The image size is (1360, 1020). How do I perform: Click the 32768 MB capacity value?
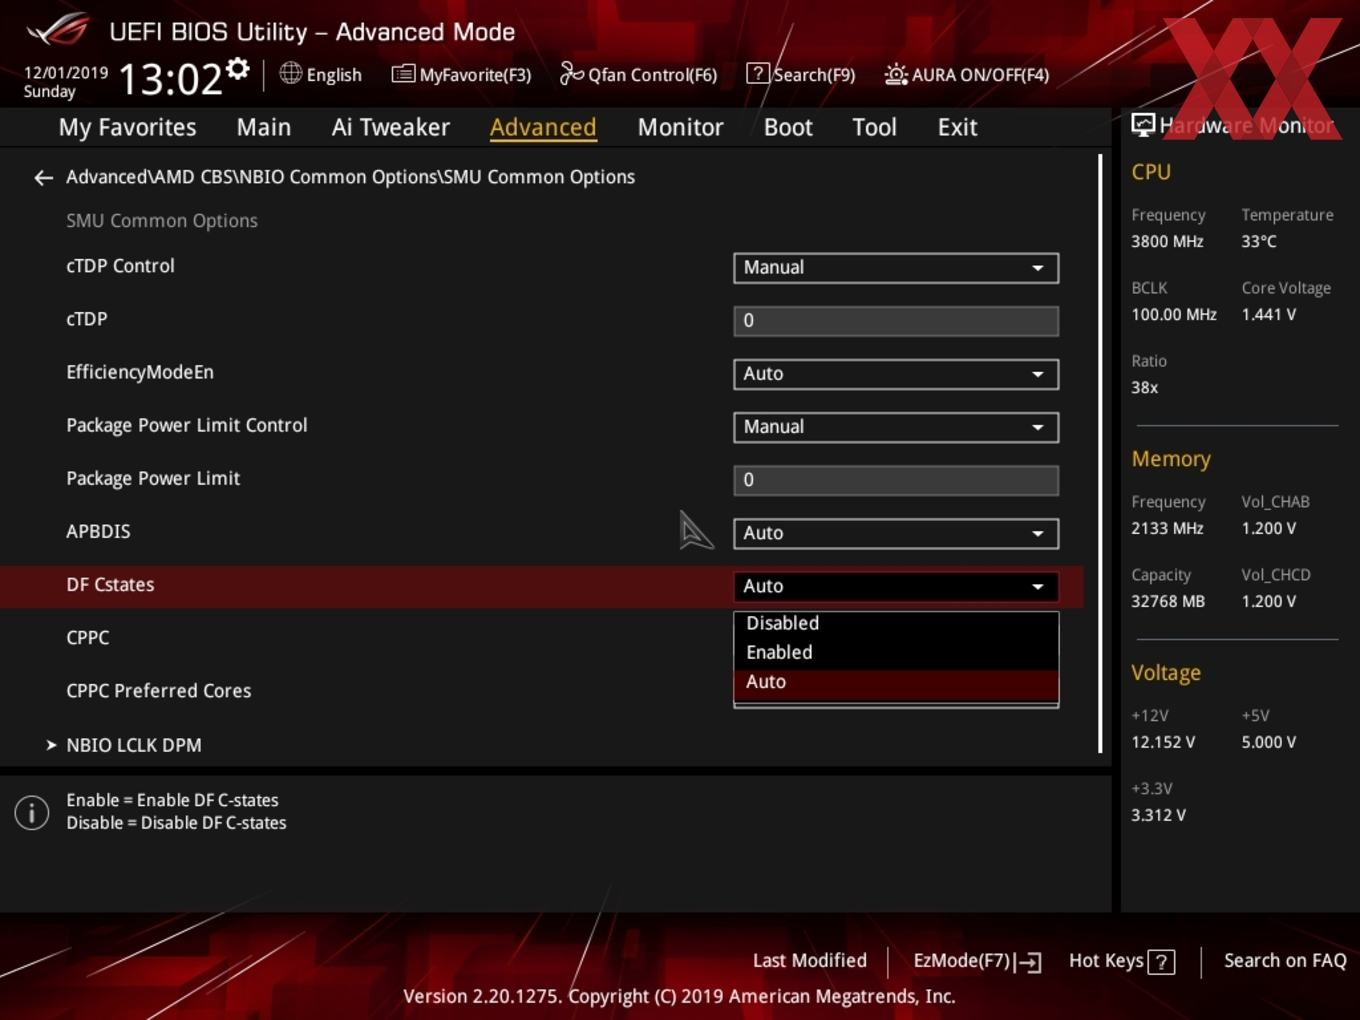pyautogui.click(x=1168, y=601)
